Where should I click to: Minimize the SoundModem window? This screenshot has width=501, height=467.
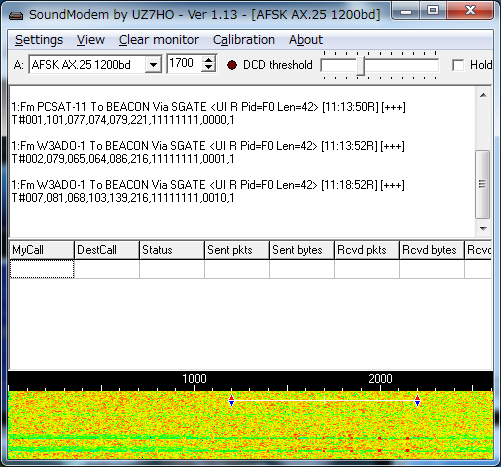406,11
